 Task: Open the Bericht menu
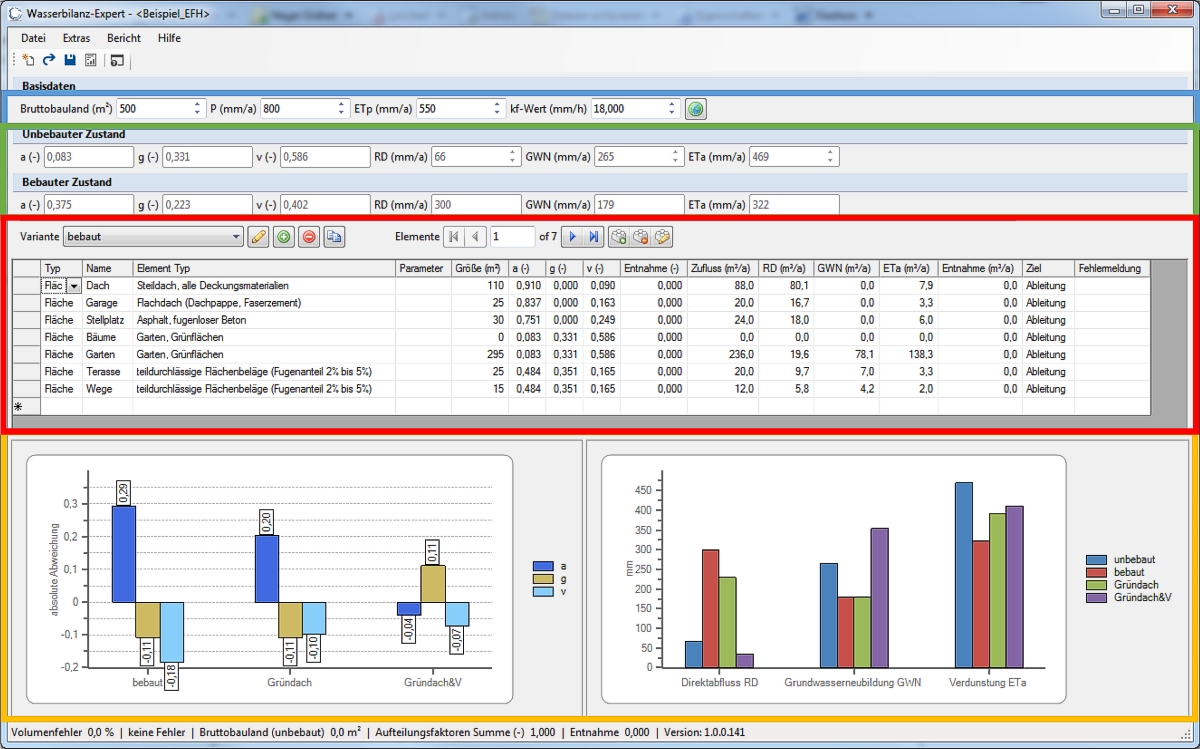[124, 38]
